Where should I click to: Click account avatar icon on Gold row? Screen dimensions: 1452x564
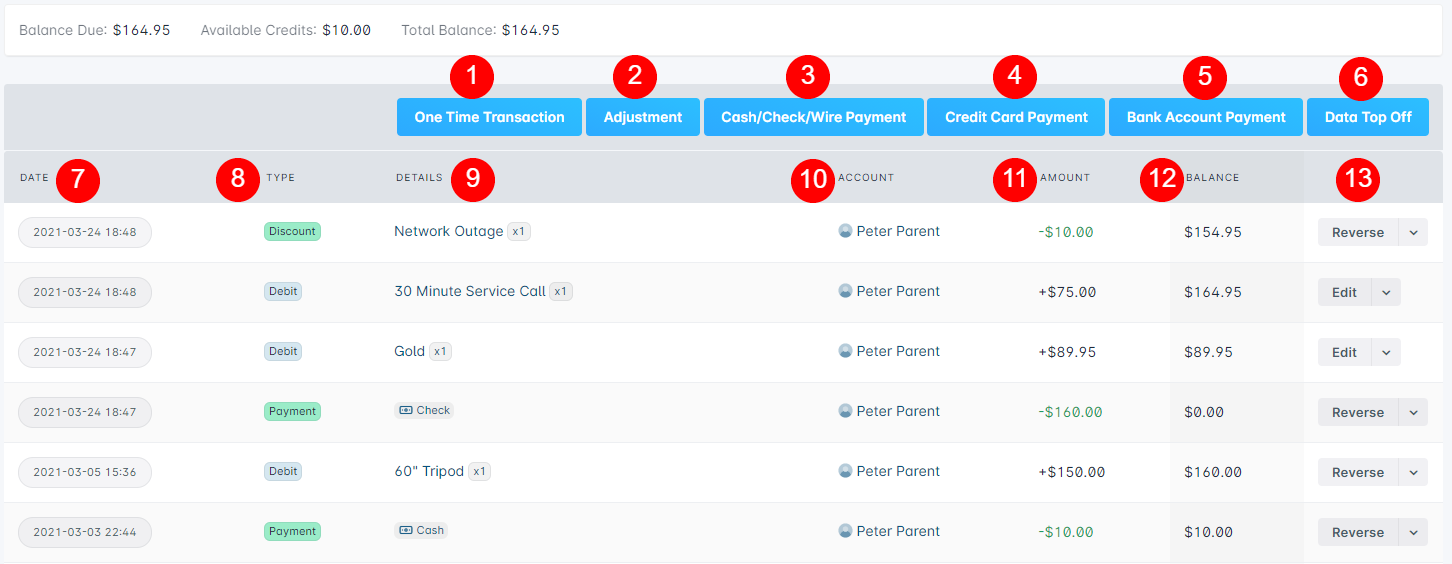845,351
